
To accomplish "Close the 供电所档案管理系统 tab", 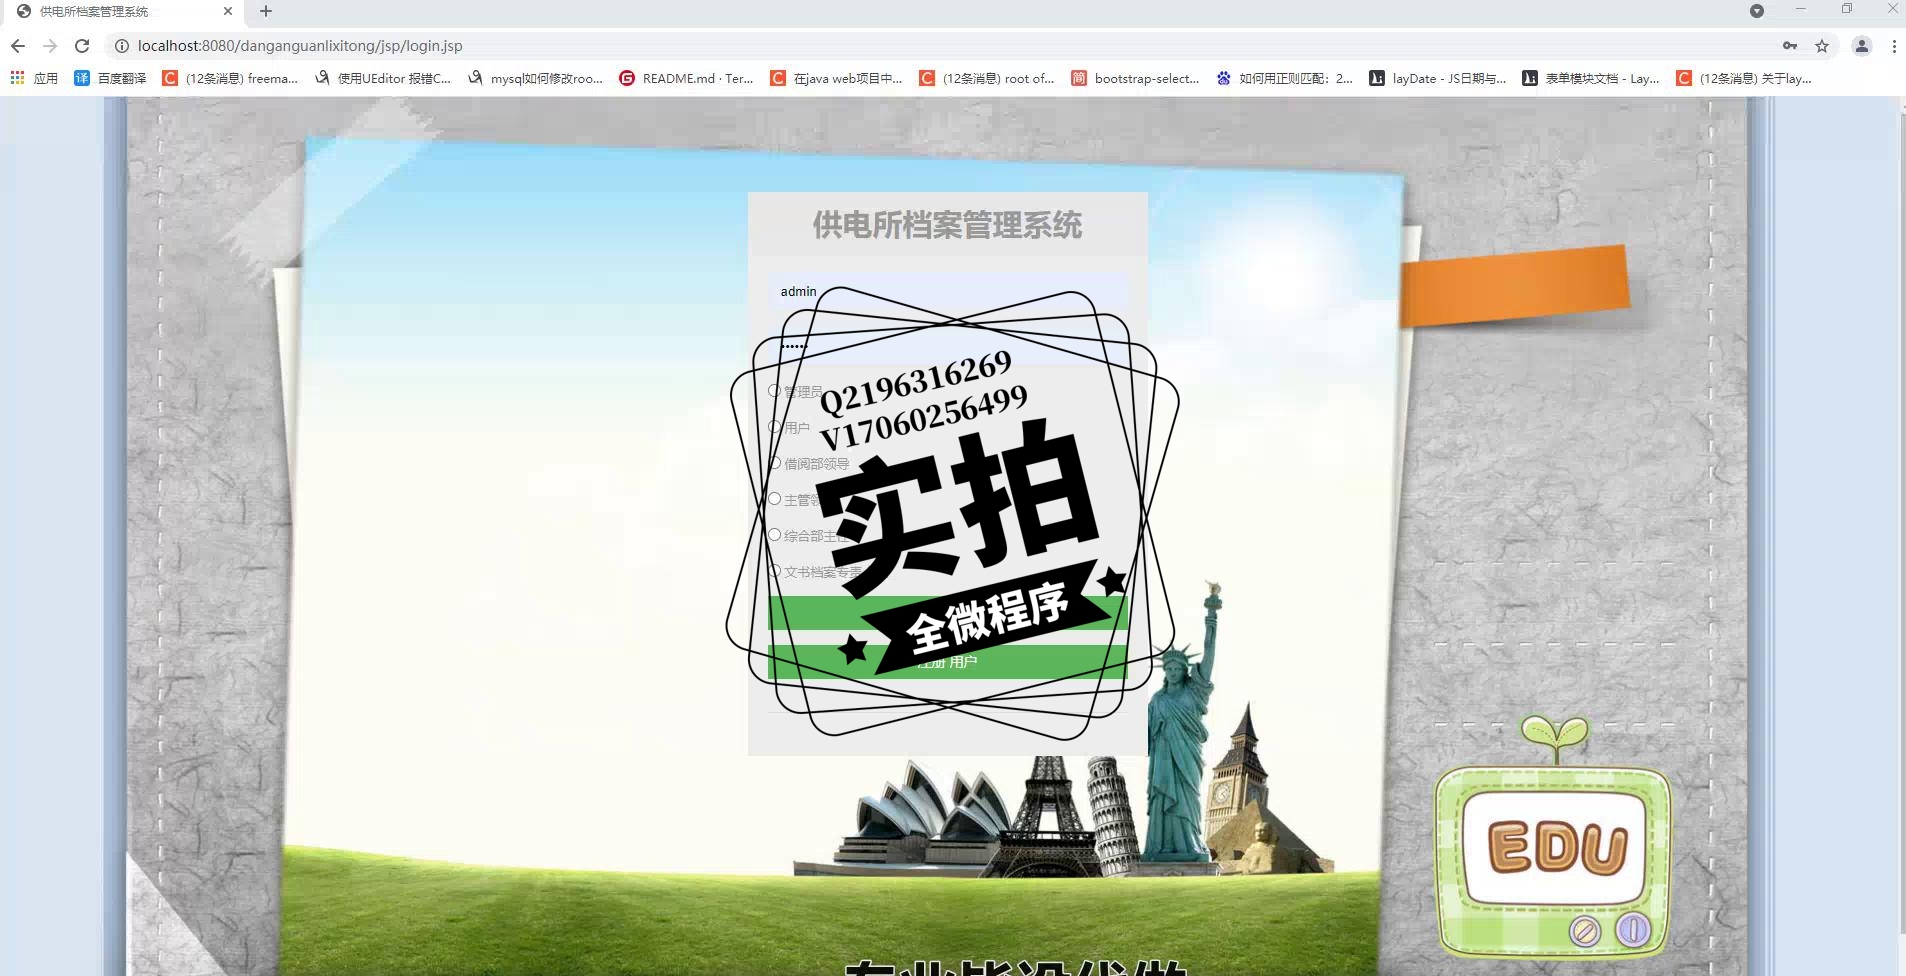I will coord(228,11).
